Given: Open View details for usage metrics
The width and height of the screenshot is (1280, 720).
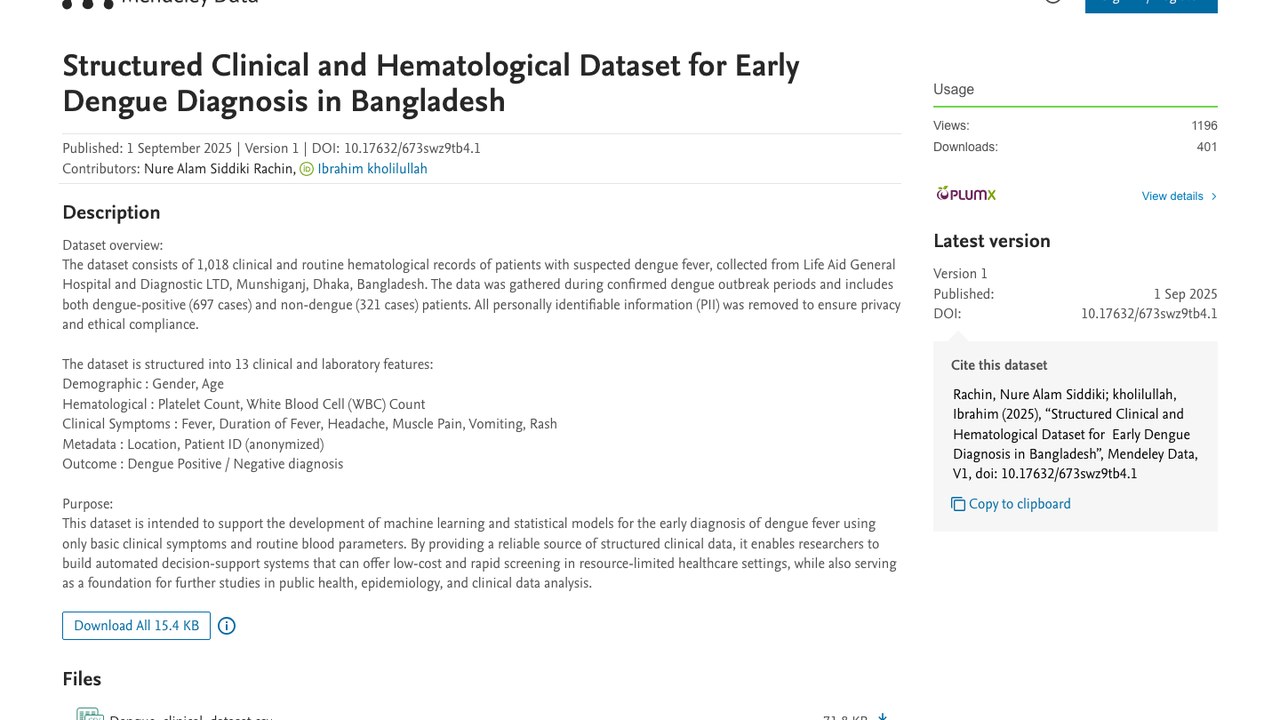Looking at the screenshot, I should point(1172,196).
